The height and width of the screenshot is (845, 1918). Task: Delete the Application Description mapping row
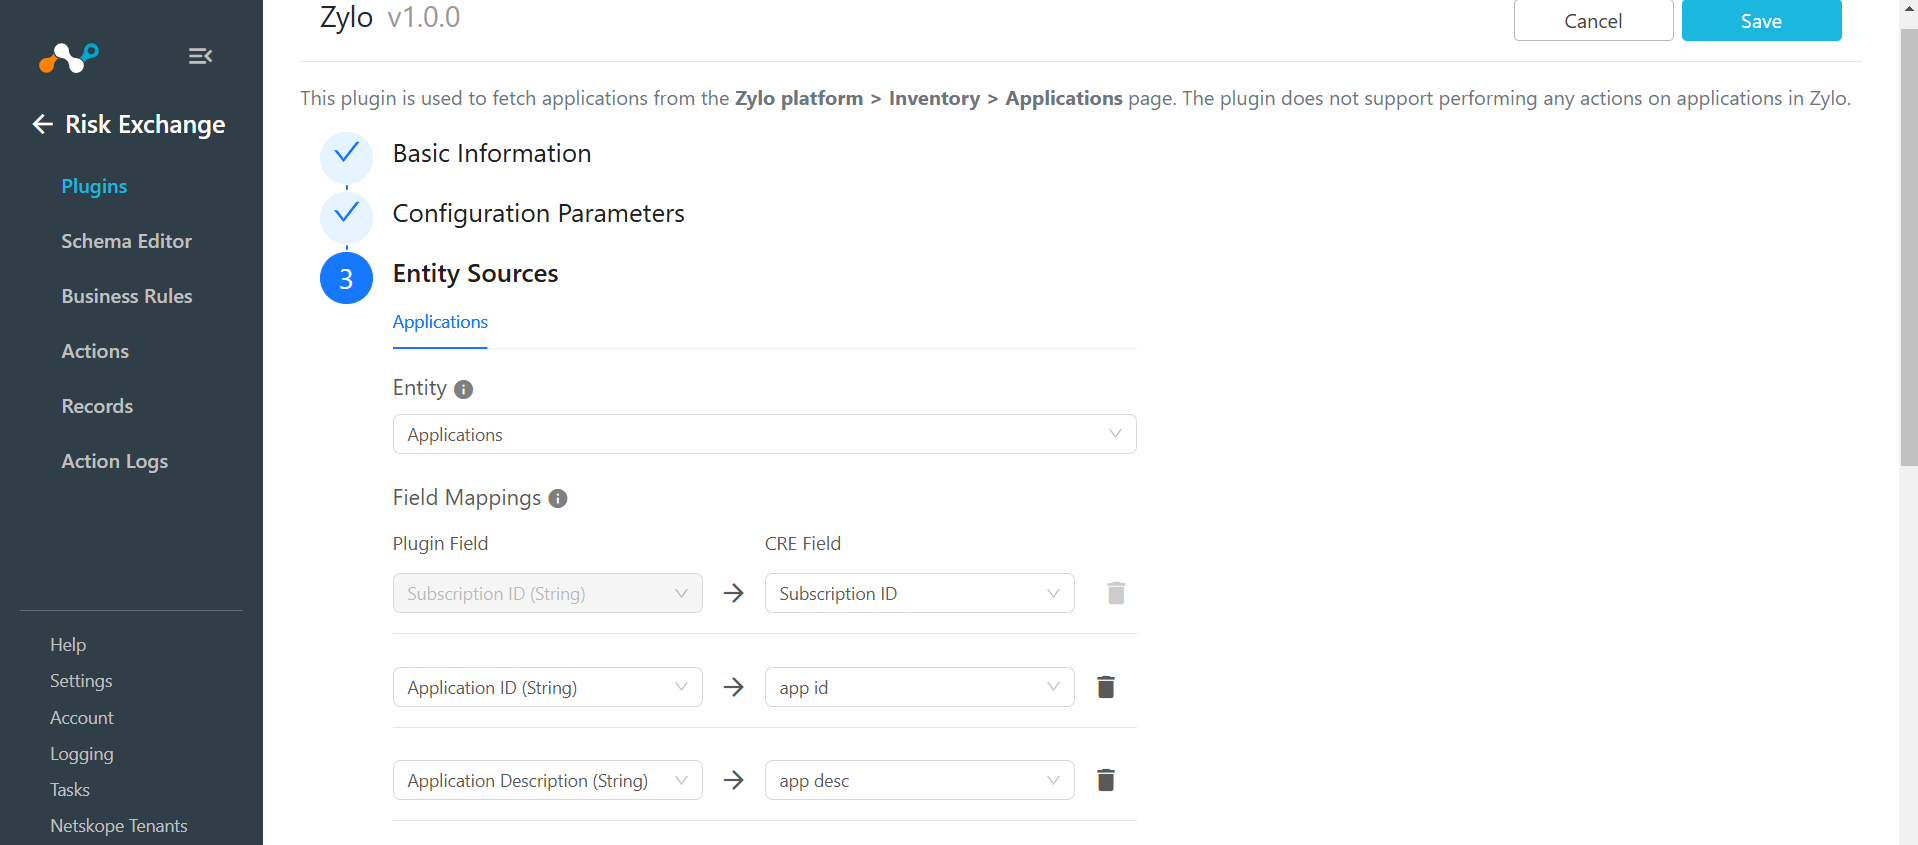pos(1106,780)
